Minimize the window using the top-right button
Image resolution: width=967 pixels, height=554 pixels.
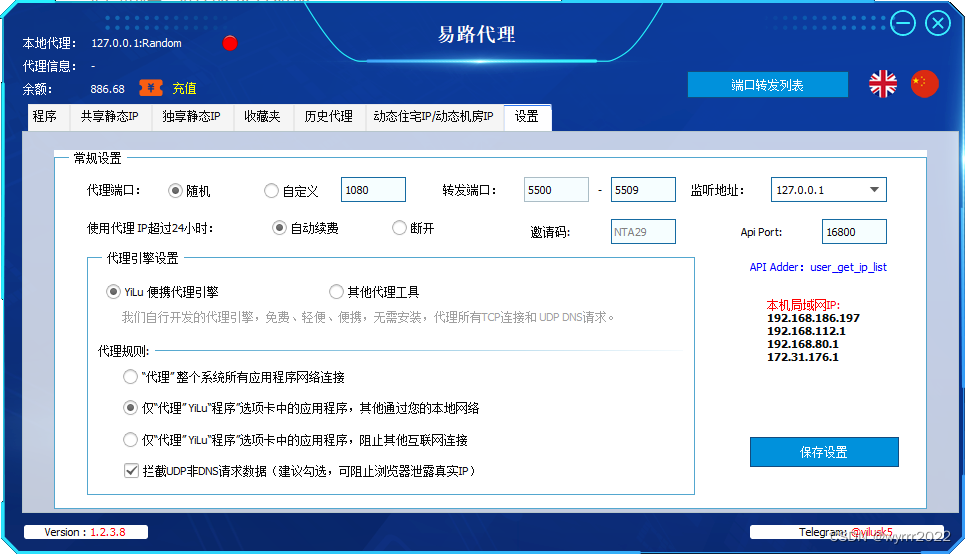[x=903, y=24]
